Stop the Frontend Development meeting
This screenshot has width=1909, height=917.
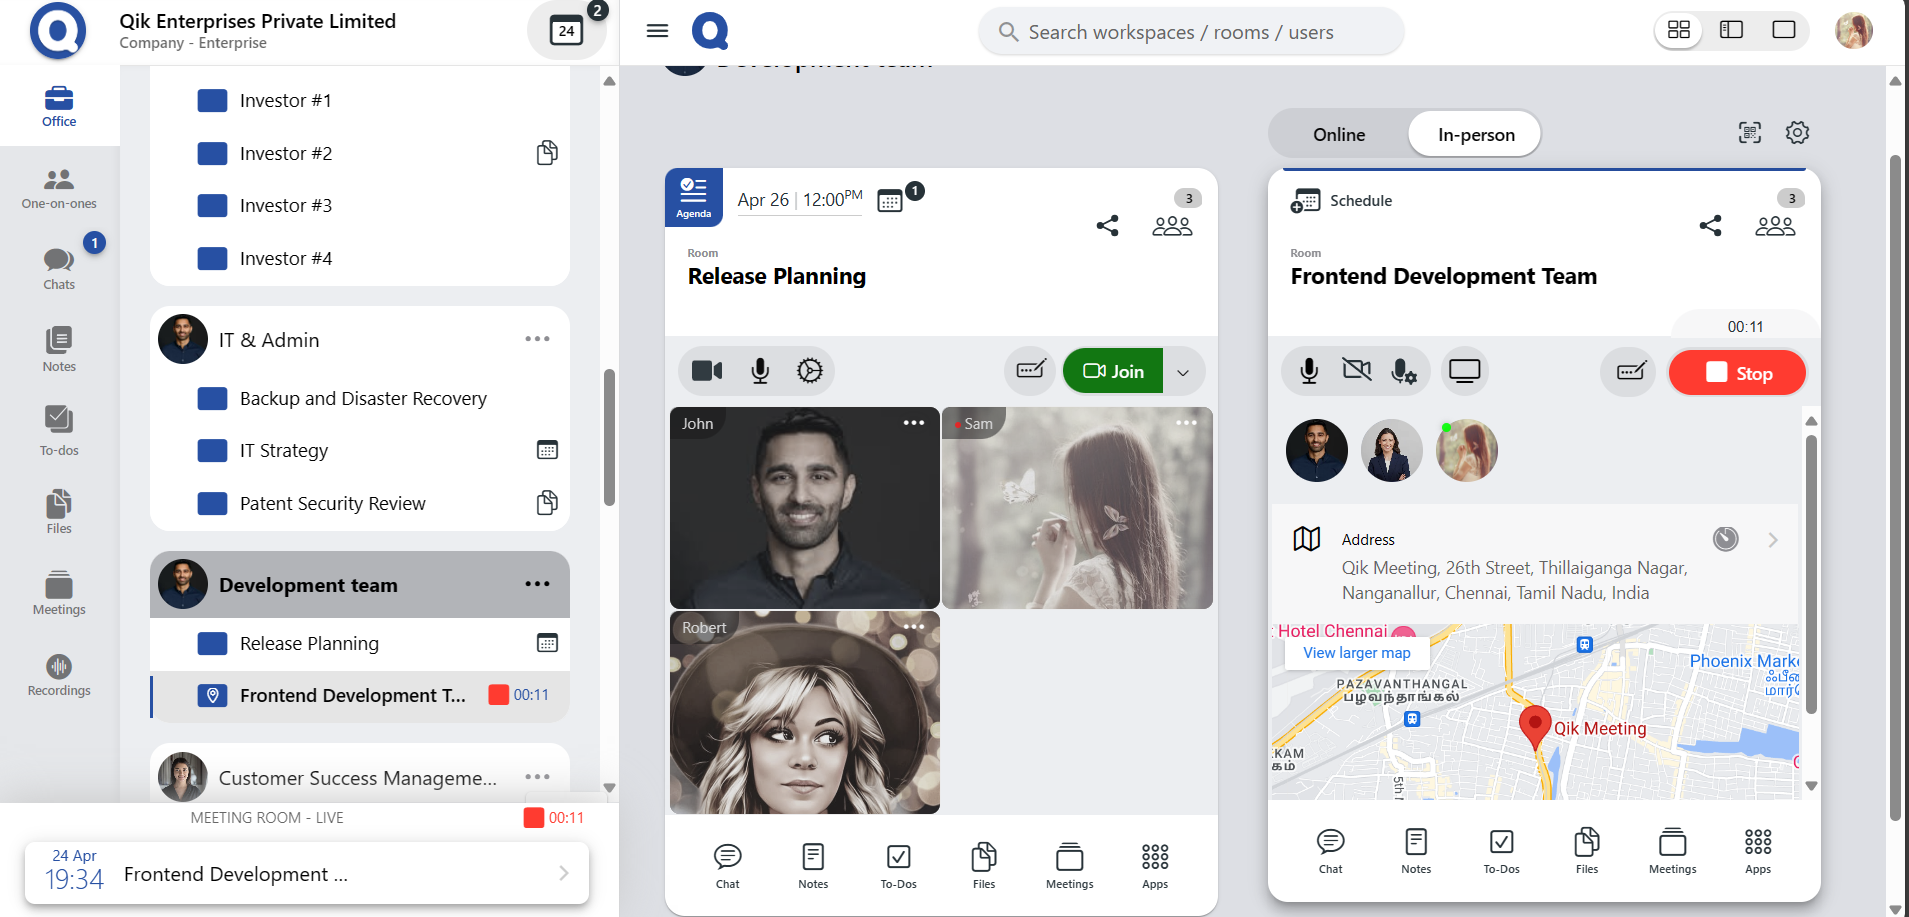[x=1737, y=373]
